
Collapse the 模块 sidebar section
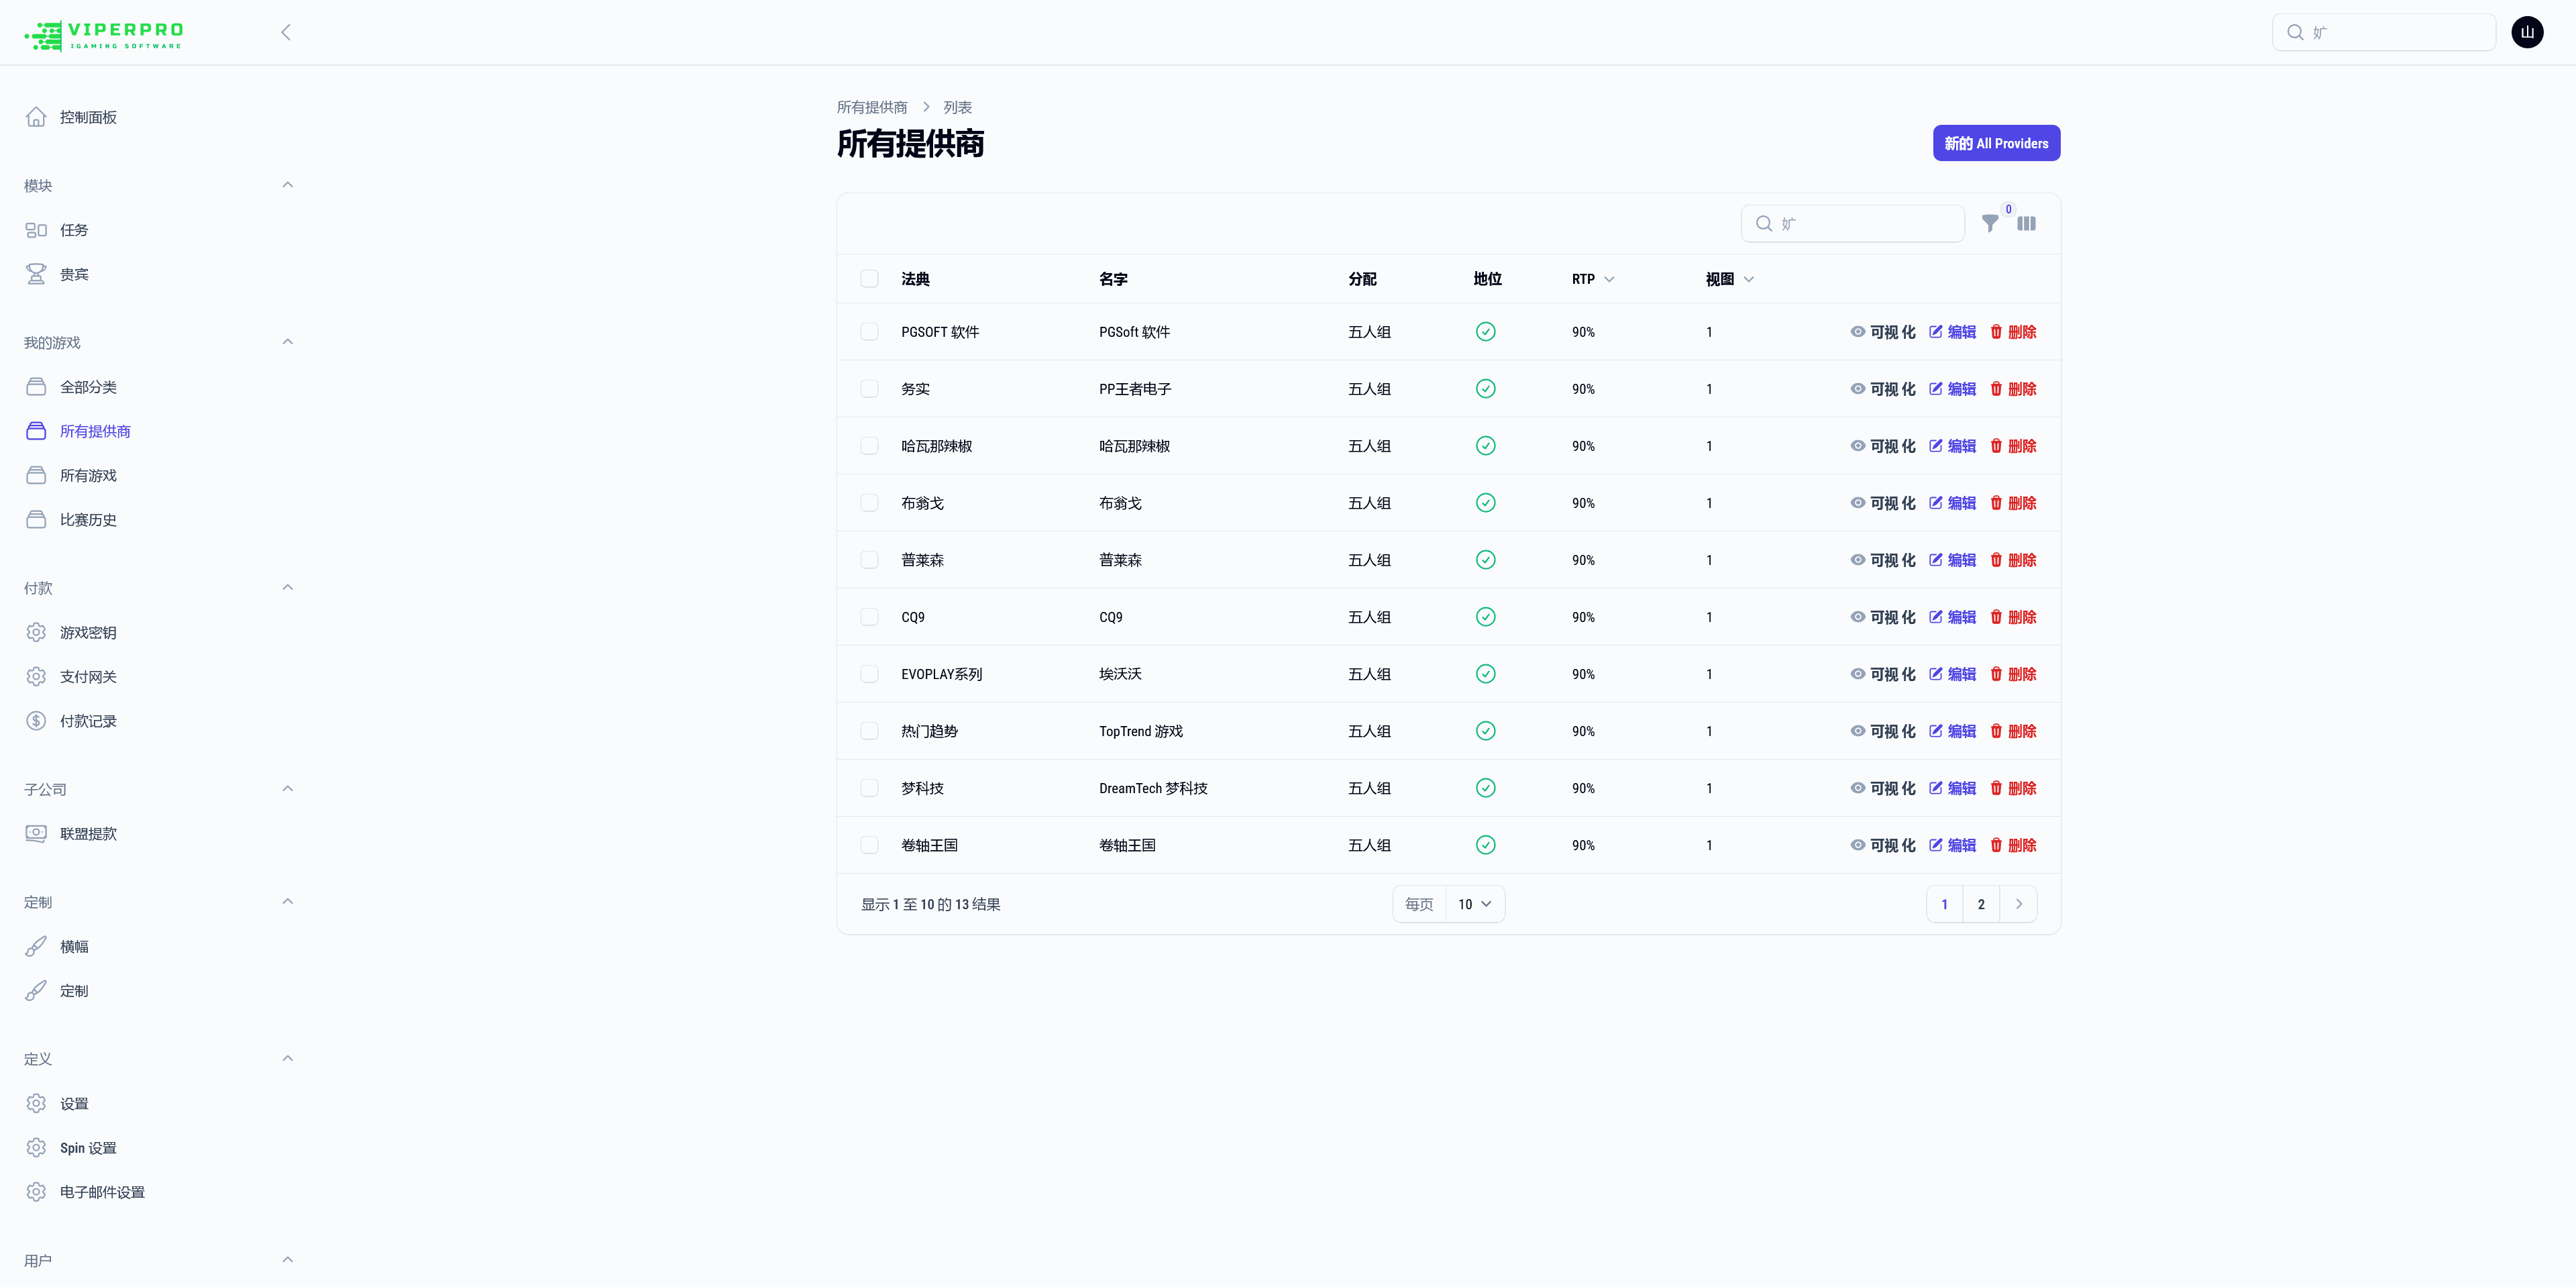288,184
